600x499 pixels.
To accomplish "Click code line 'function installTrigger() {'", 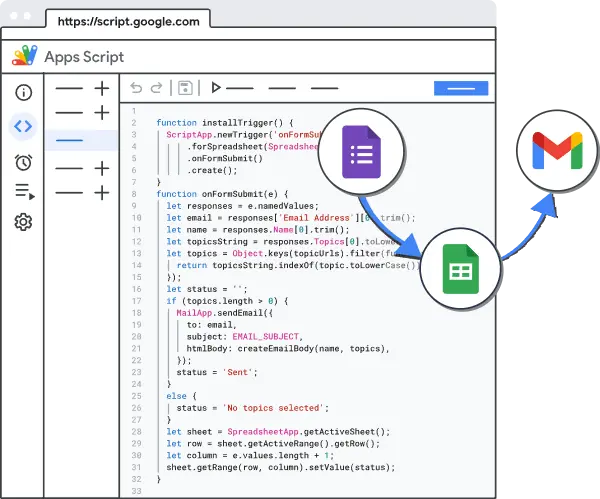I will 225,123.
